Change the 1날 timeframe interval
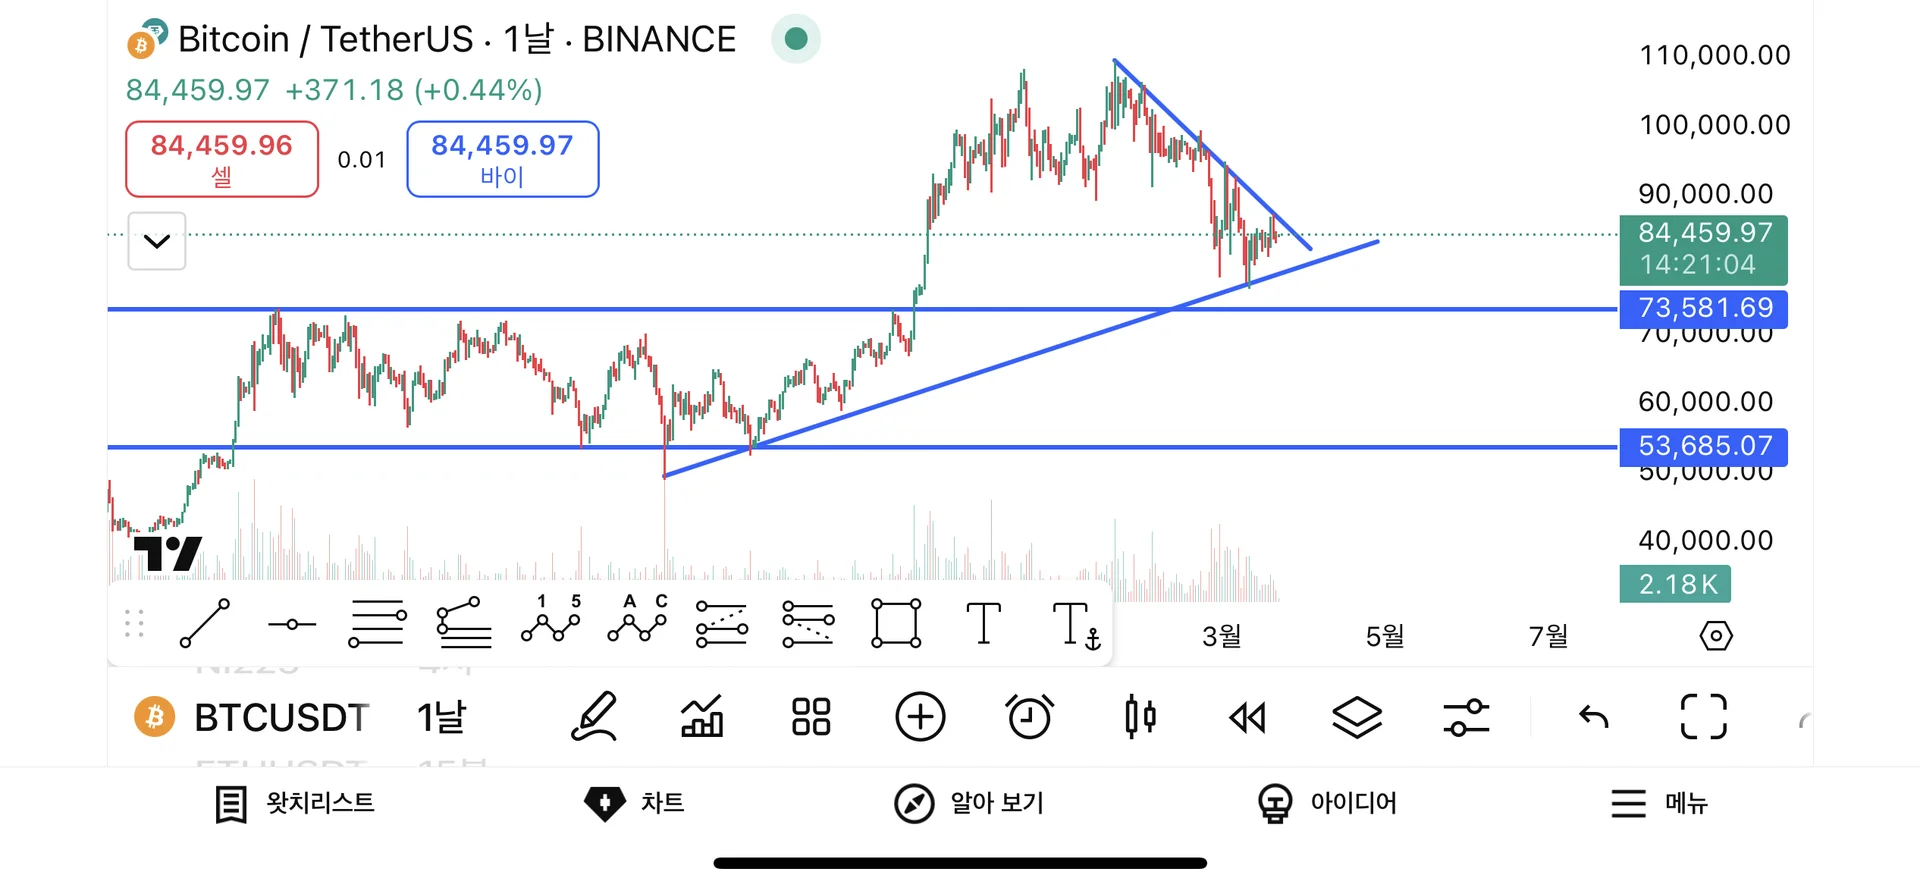 (x=442, y=717)
